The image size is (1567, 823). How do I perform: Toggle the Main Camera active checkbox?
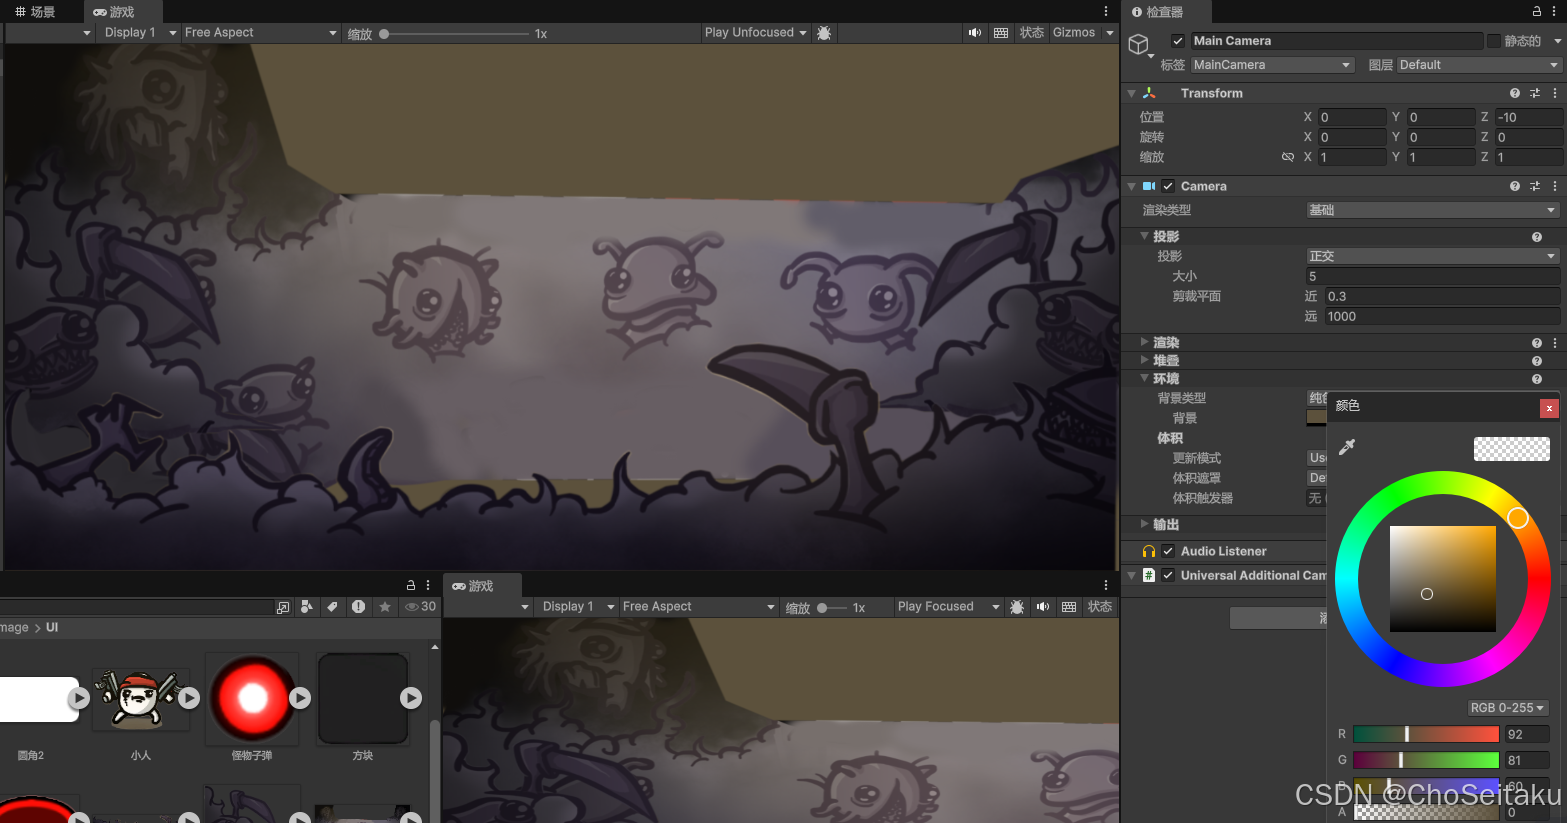pyautogui.click(x=1178, y=41)
